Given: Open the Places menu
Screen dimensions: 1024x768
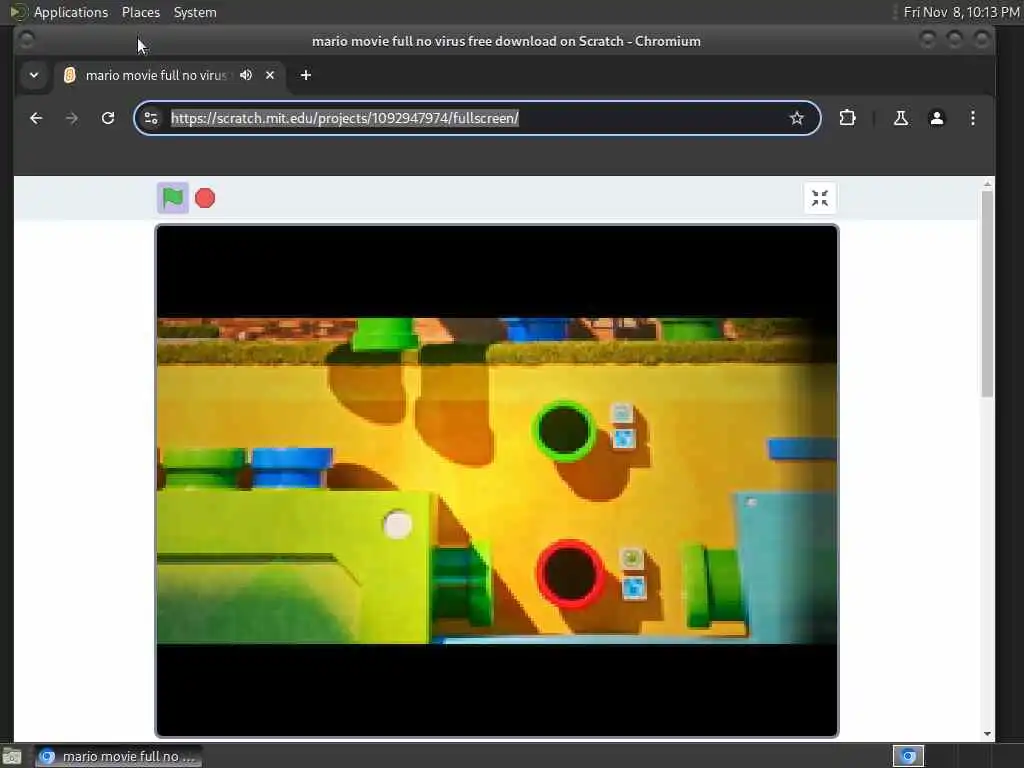Looking at the screenshot, I should tap(140, 12).
